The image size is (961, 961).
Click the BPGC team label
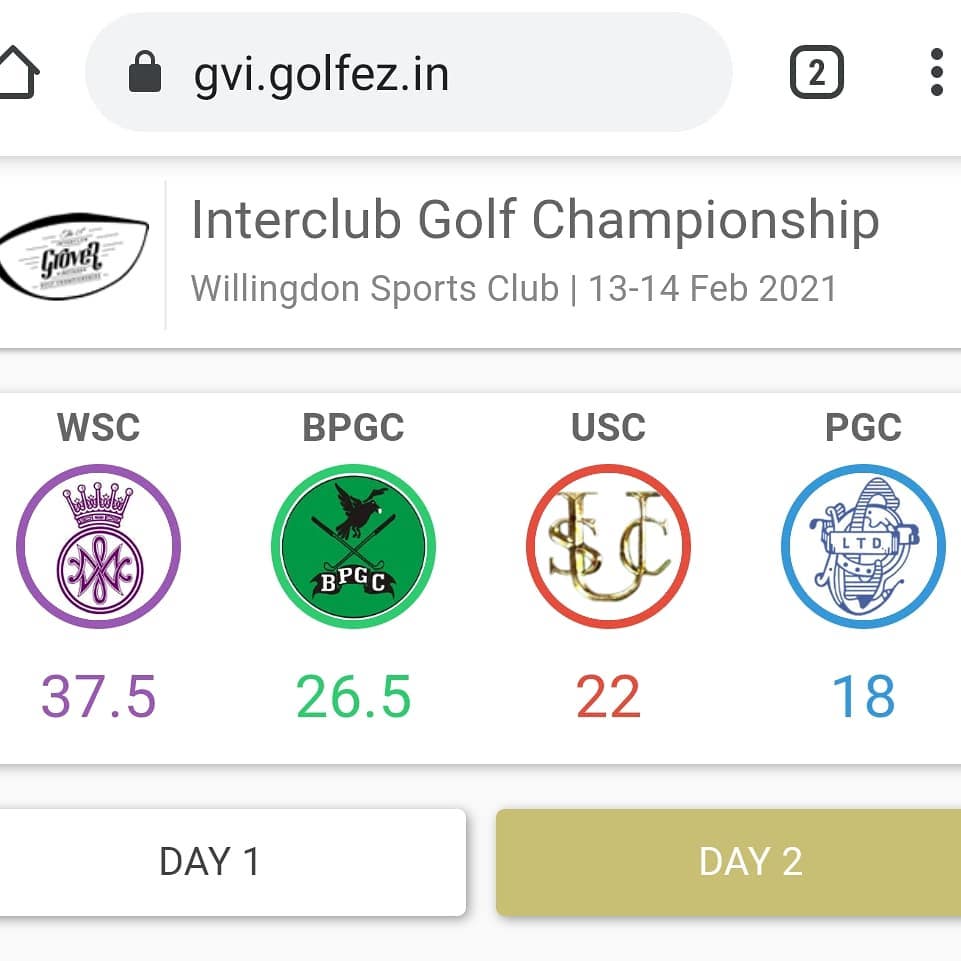coord(354,427)
